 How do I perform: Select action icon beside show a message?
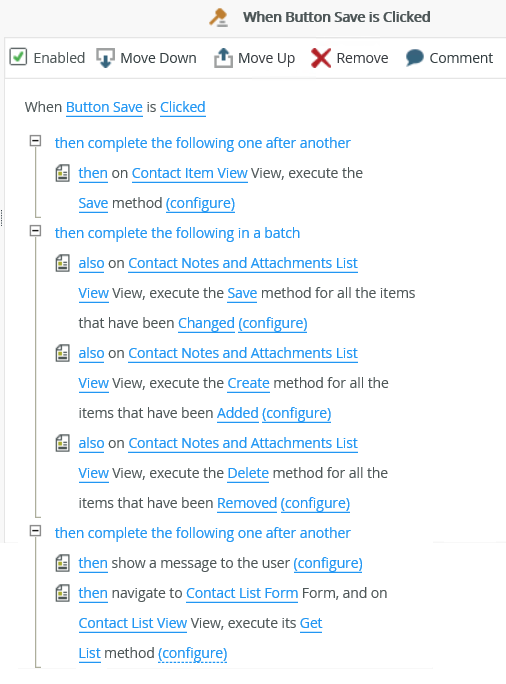tap(62, 563)
